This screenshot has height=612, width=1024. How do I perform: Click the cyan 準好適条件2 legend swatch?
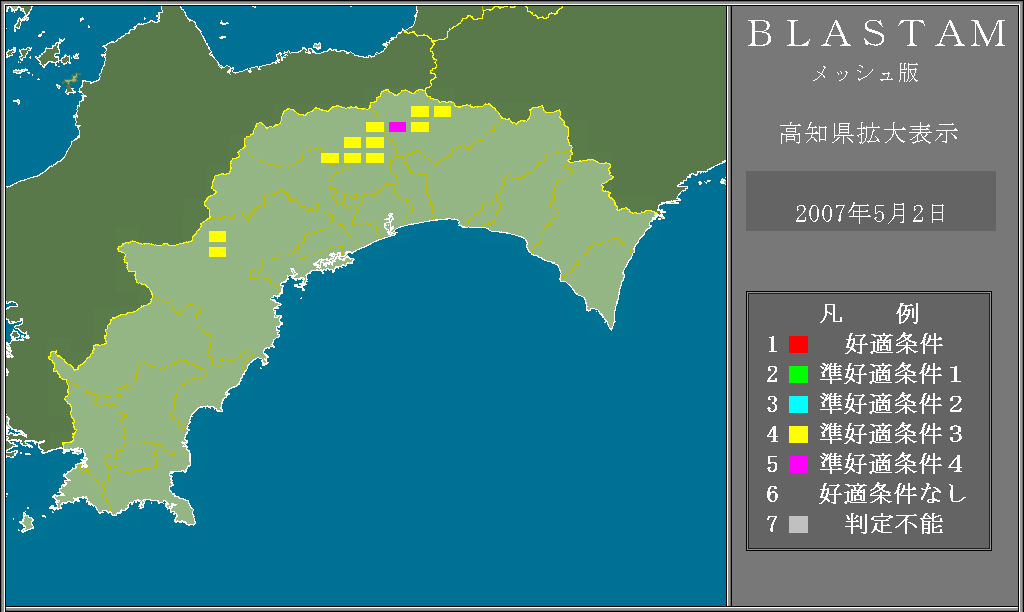(x=798, y=404)
